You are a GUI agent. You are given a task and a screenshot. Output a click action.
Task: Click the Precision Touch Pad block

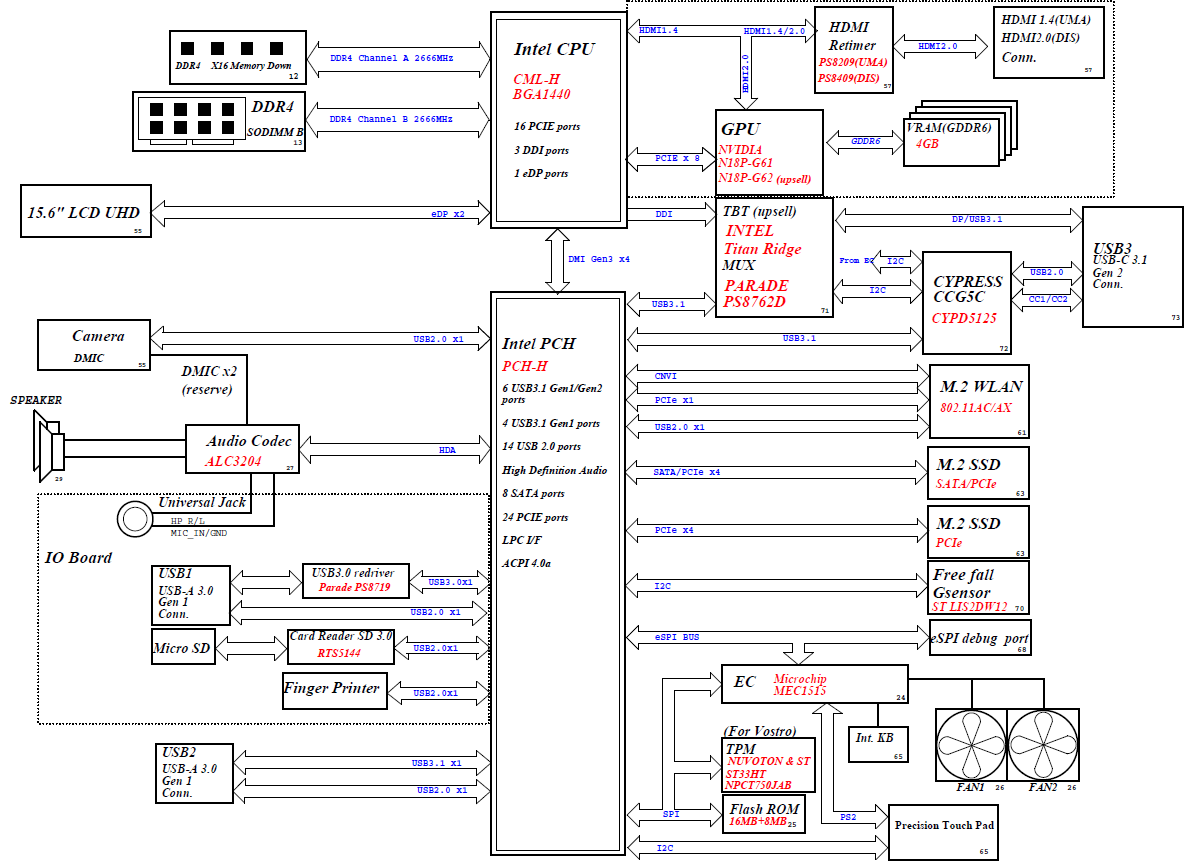[x=945, y=831]
